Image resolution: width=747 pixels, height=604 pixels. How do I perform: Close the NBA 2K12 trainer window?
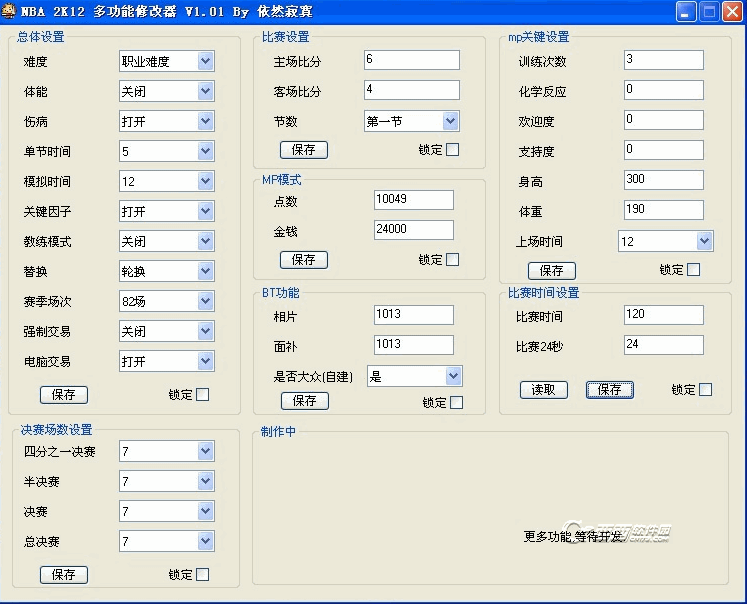click(x=732, y=11)
